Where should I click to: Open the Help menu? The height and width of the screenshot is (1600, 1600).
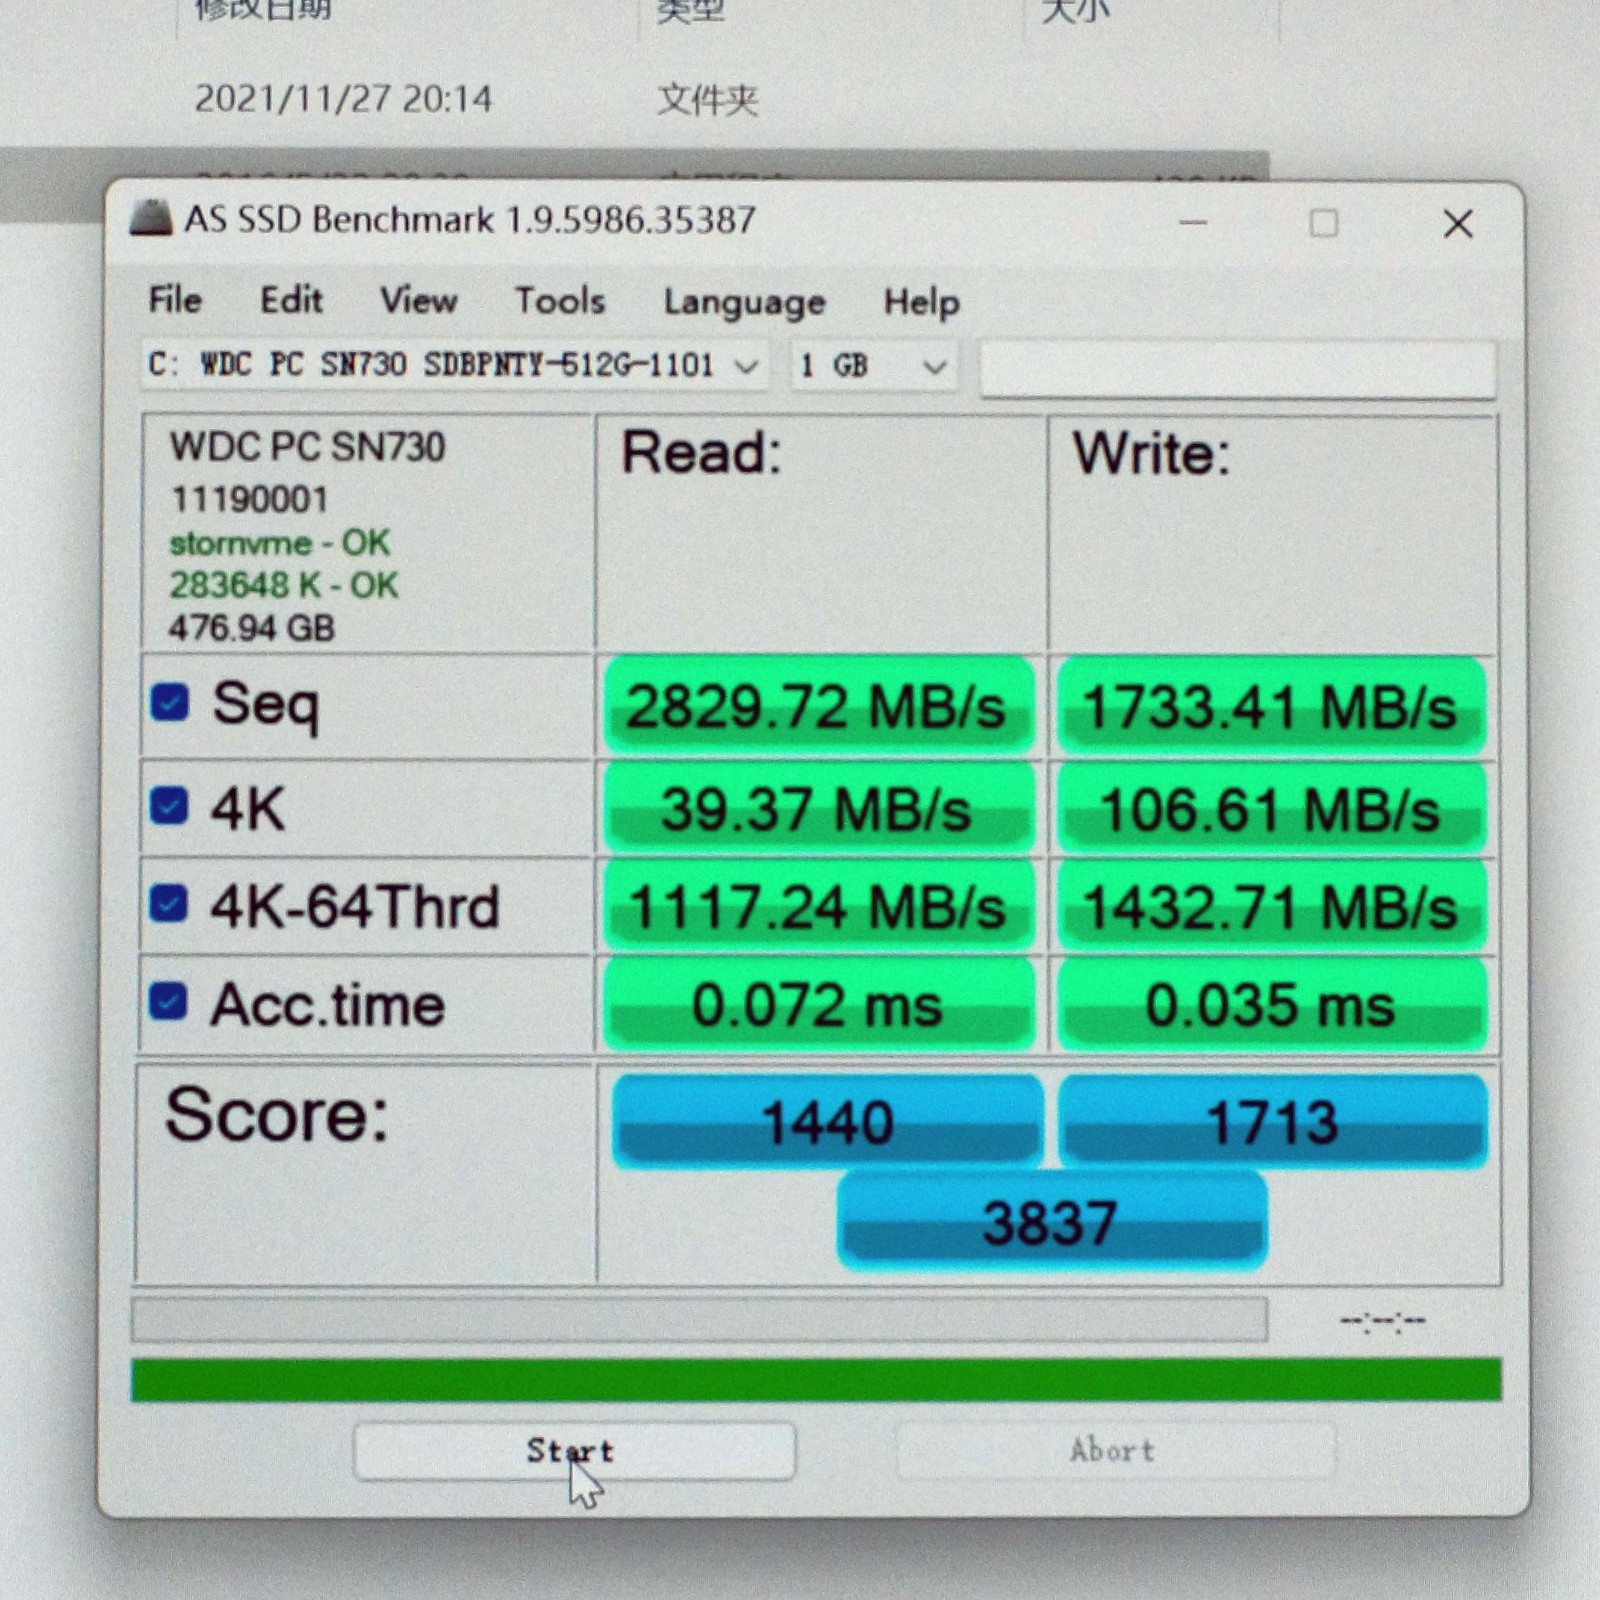[921, 302]
